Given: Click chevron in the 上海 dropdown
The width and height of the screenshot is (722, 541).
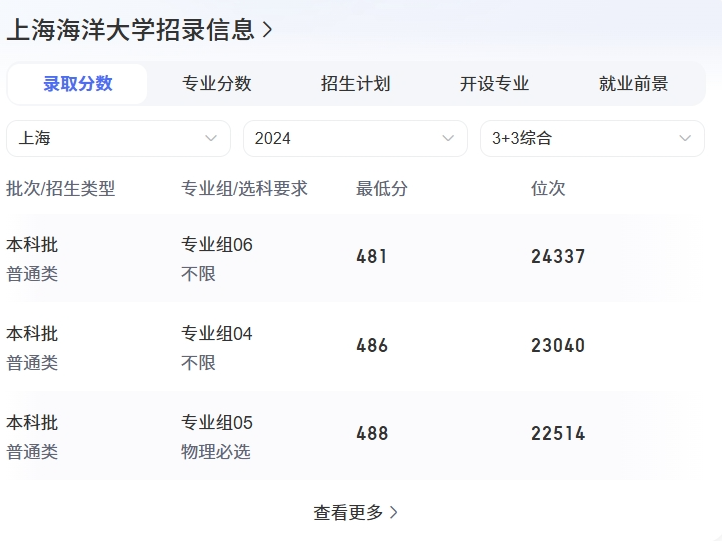Looking at the screenshot, I should (x=211, y=138).
